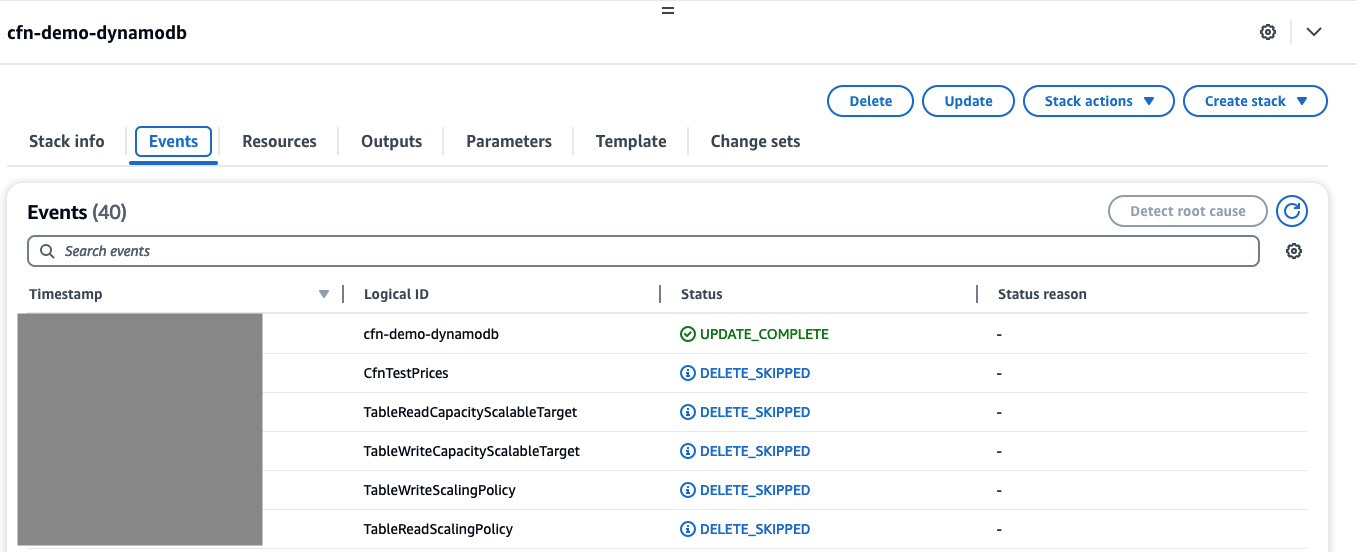The image size is (1357, 552).
Task: Select TableWriteScalingPolicy logical ID
Action: pos(440,490)
